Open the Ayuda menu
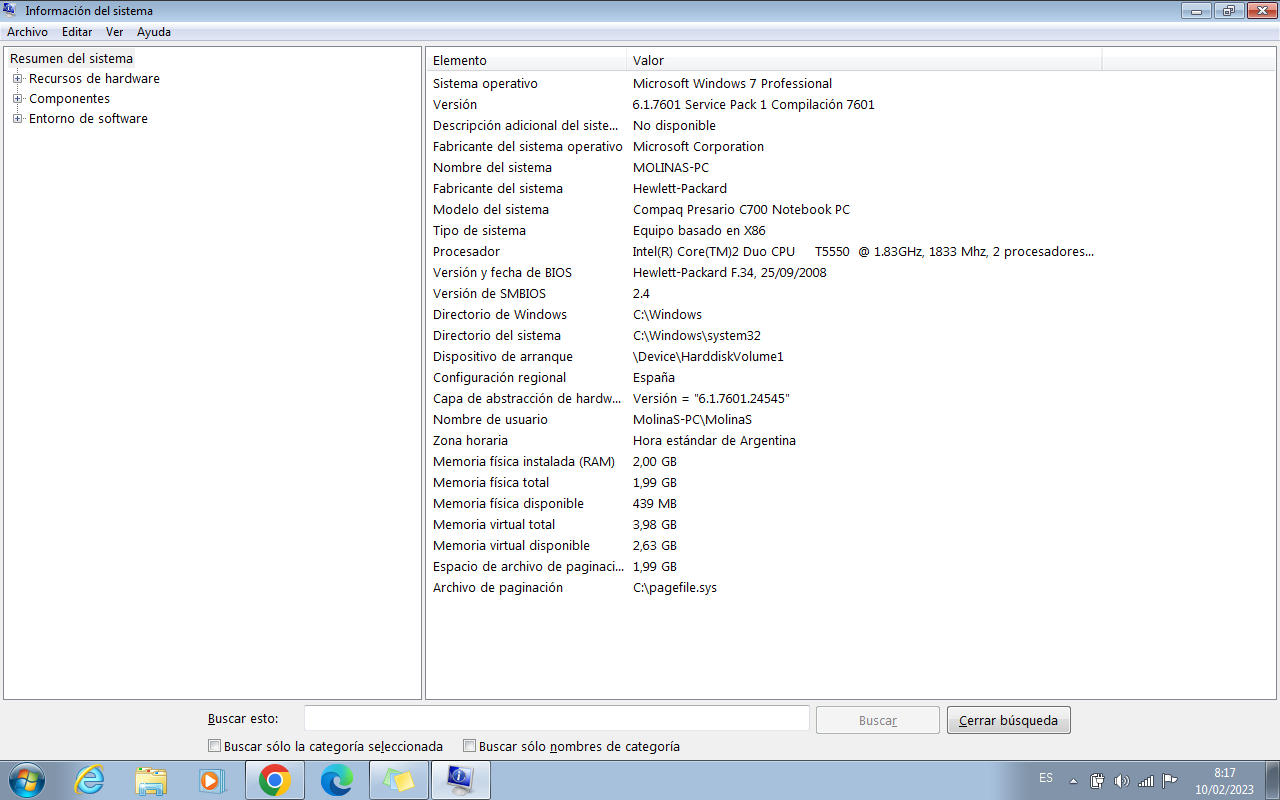Image resolution: width=1280 pixels, height=800 pixels. (x=154, y=32)
